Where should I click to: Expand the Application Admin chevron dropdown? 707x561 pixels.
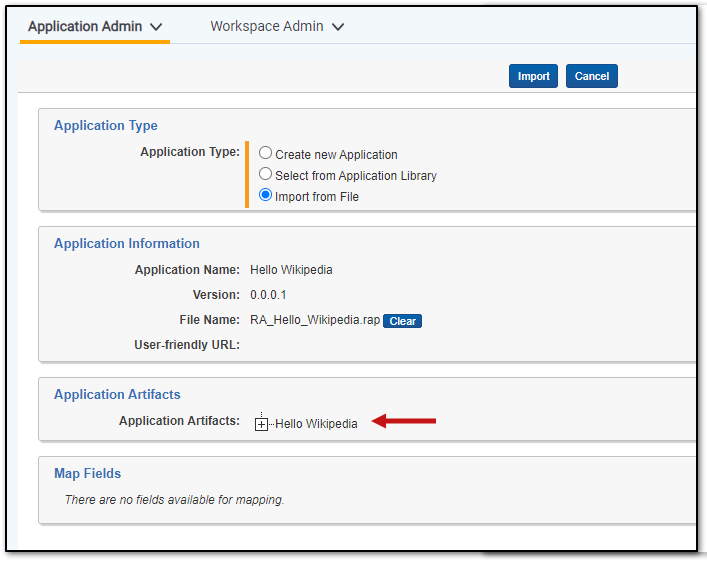click(x=156, y=28)
